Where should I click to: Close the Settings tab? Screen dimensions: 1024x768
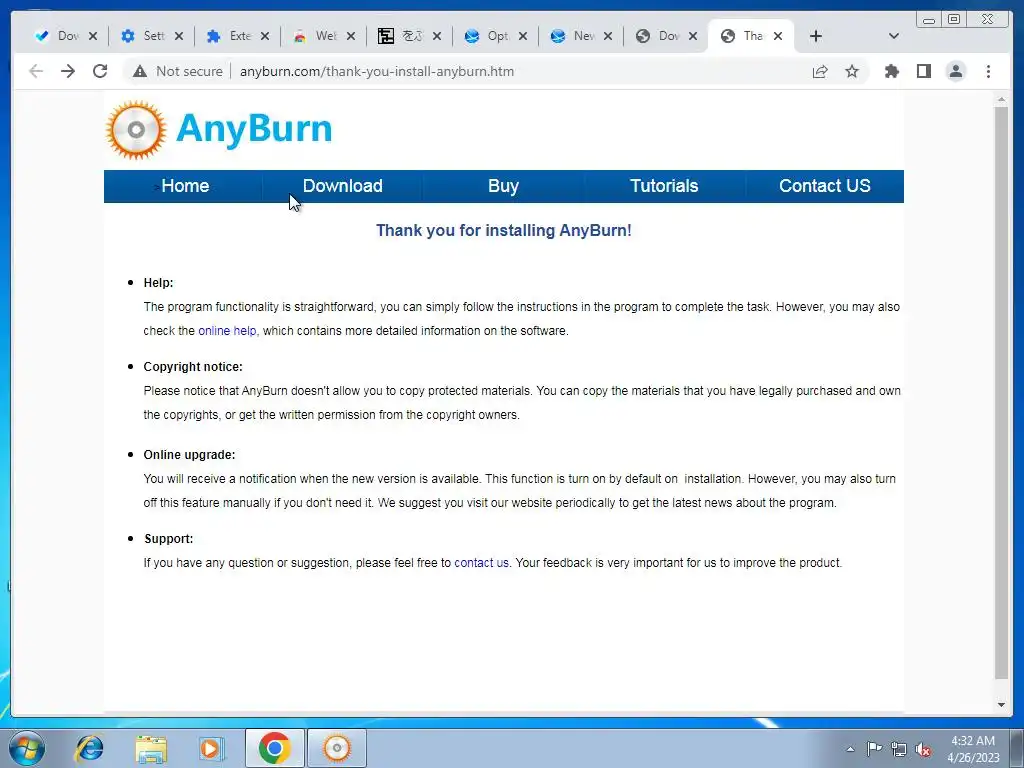point(179,36)
